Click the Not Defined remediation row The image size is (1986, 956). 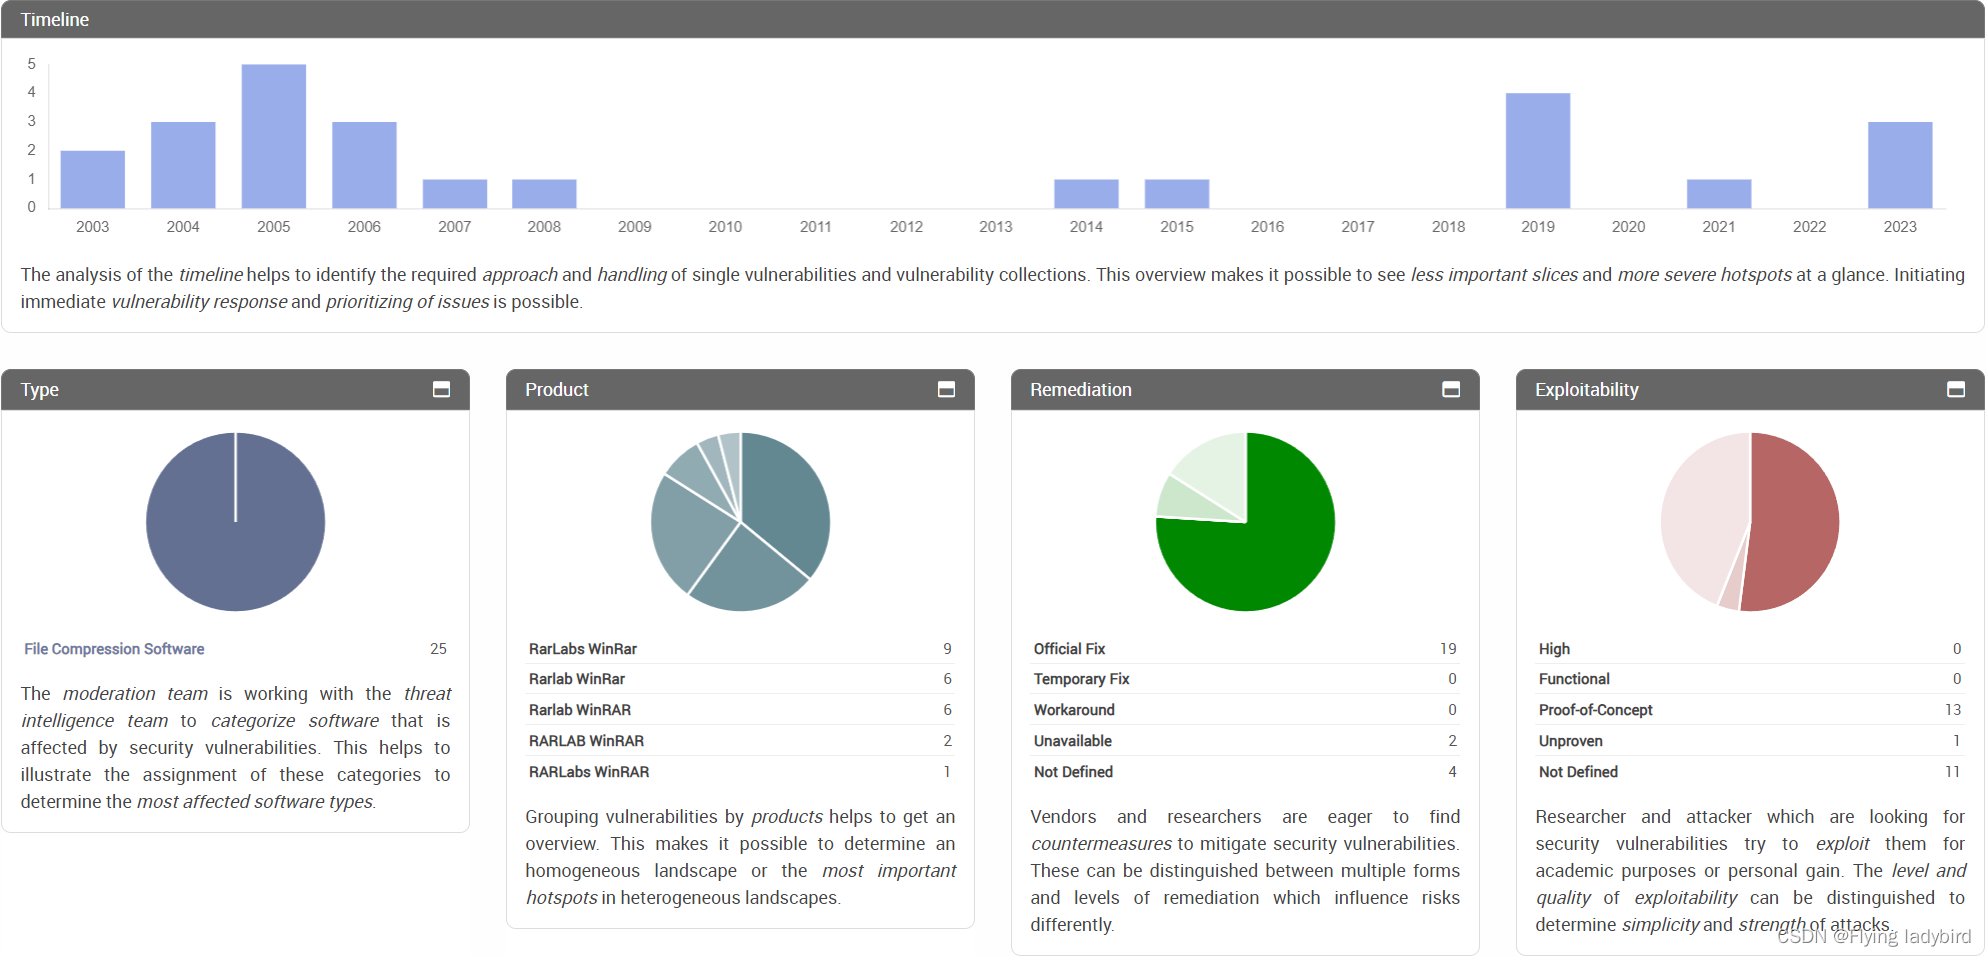[x=1245, y=772]
